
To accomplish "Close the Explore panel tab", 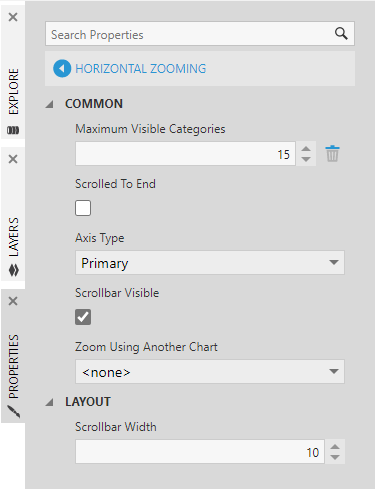I will pyautogui.click(x=13, y=17).
